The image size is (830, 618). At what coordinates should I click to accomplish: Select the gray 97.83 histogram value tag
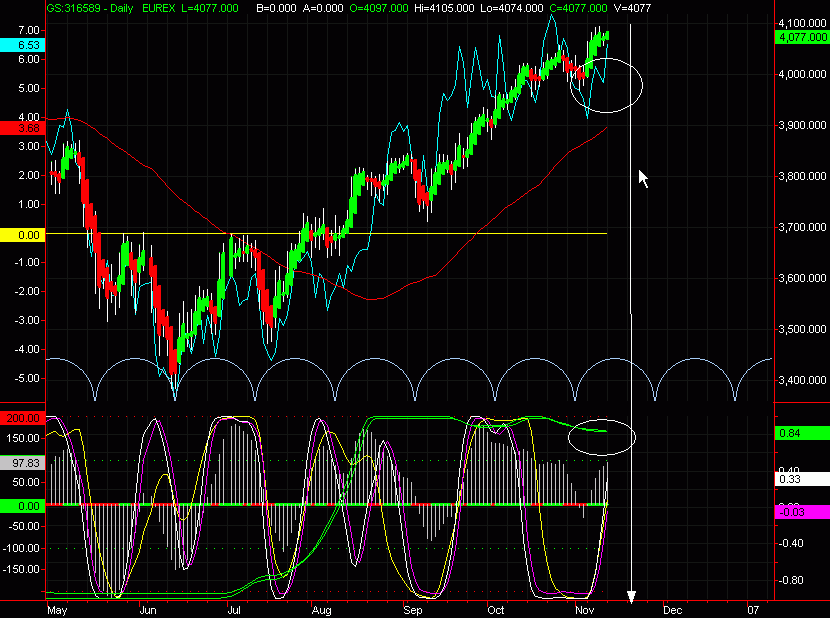coord(22,463)
